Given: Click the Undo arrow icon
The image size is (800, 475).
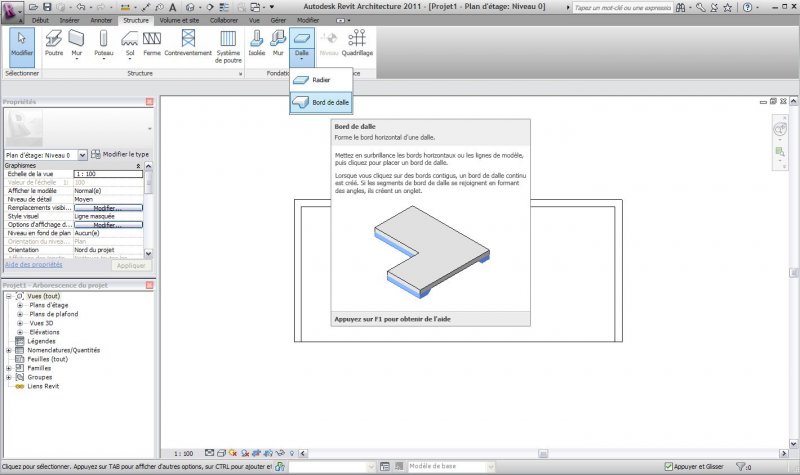Looking at the screenshot, I should pos(81,7).
